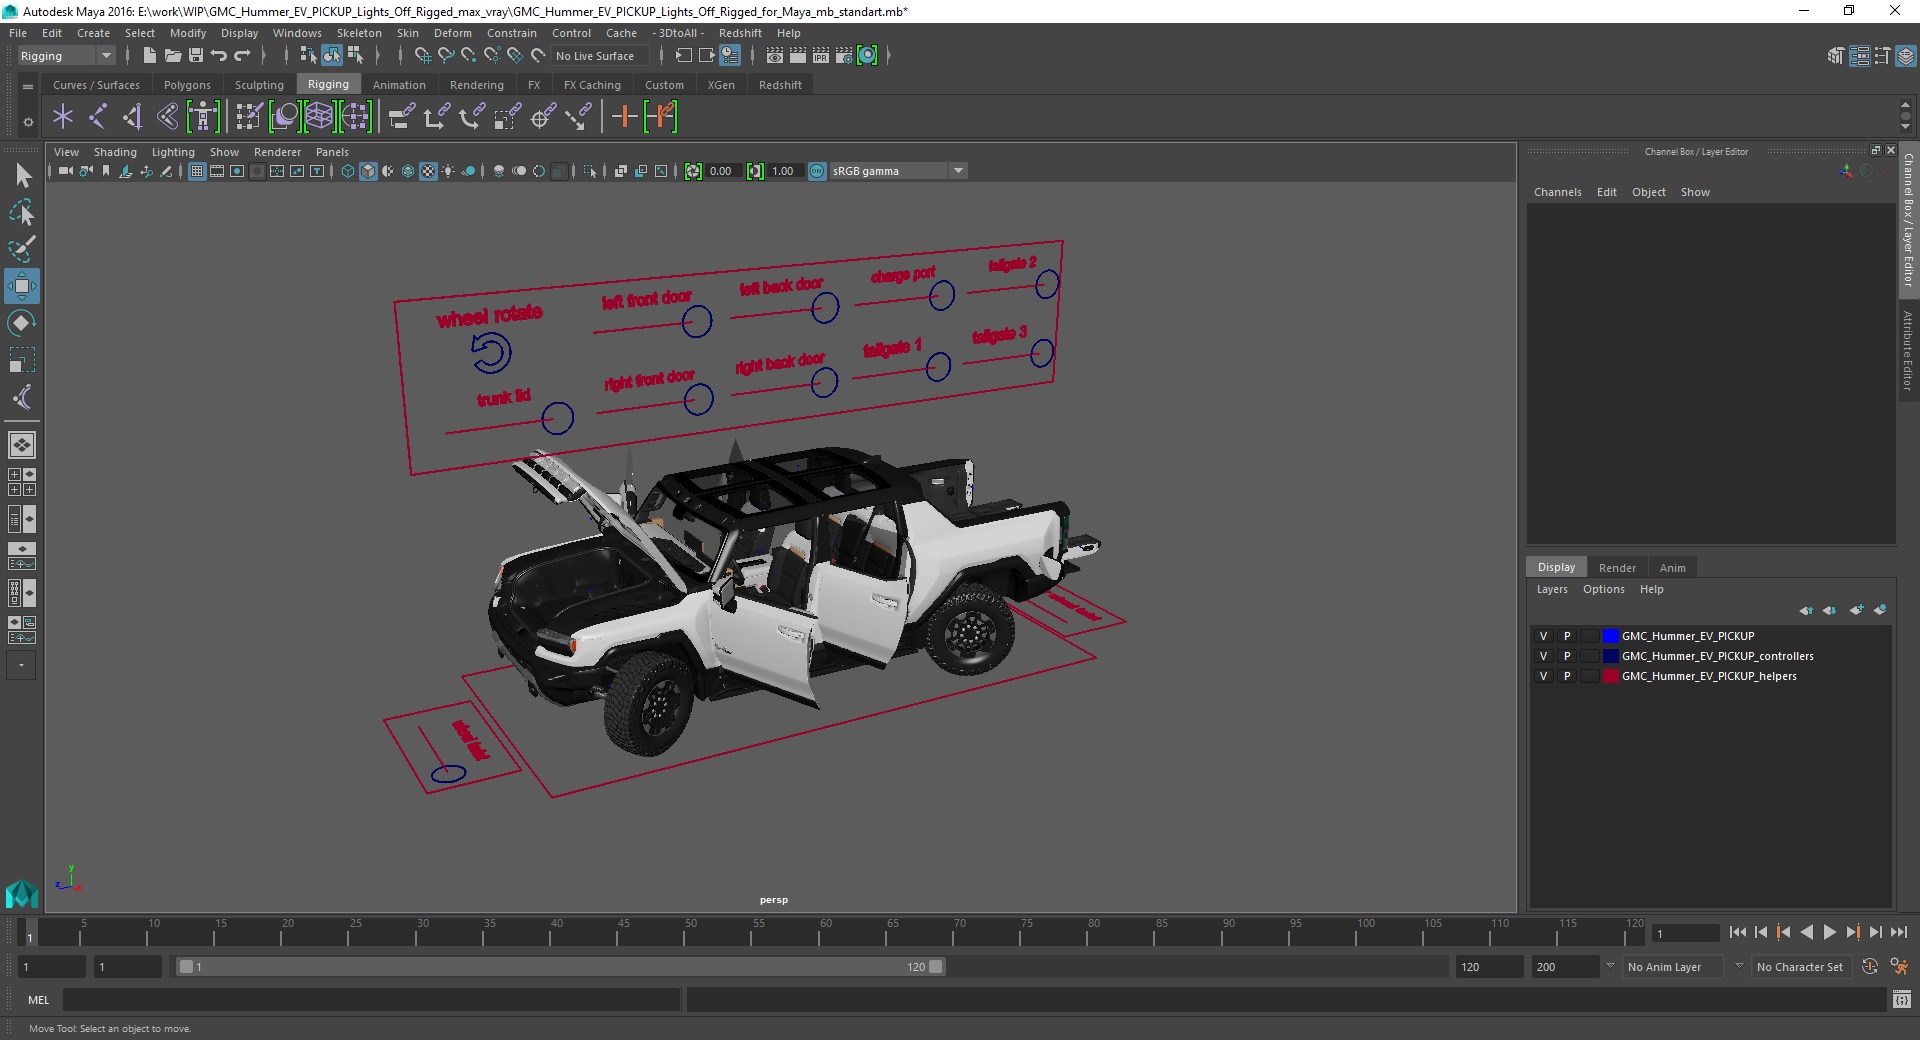Open the shelf tab selector menu
The width and height of the screenshot is (1920, 1040).
28,87
